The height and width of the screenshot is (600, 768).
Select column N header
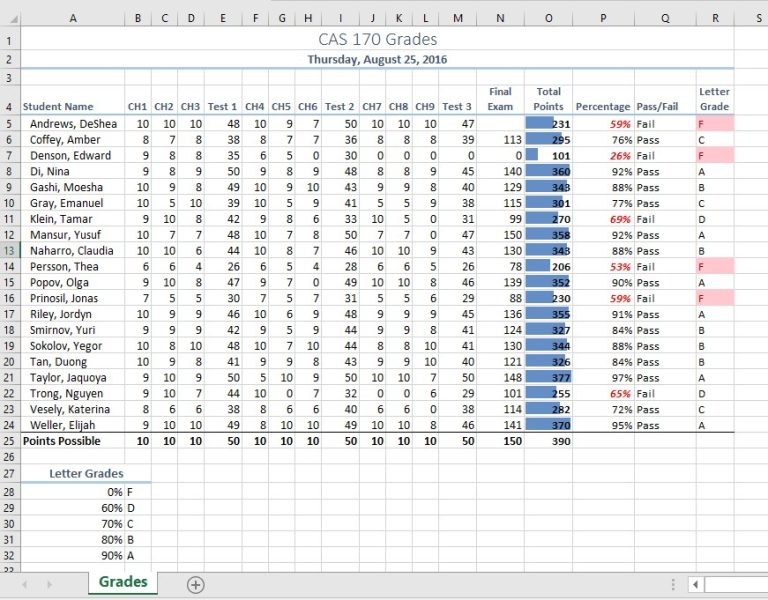(500, 19)
